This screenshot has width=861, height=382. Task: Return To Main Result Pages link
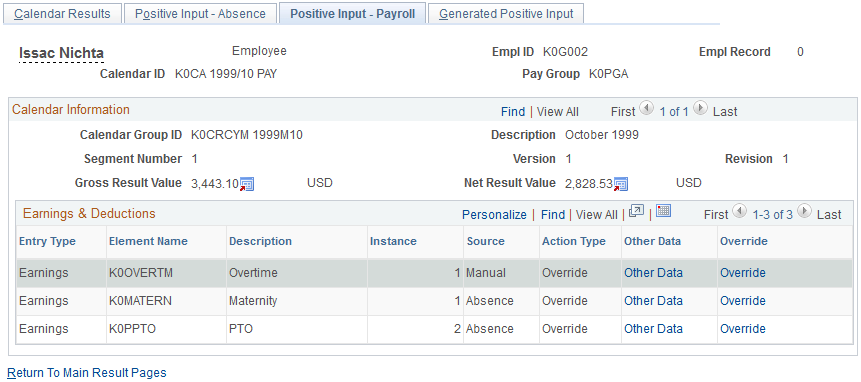(x=87, y=373)
